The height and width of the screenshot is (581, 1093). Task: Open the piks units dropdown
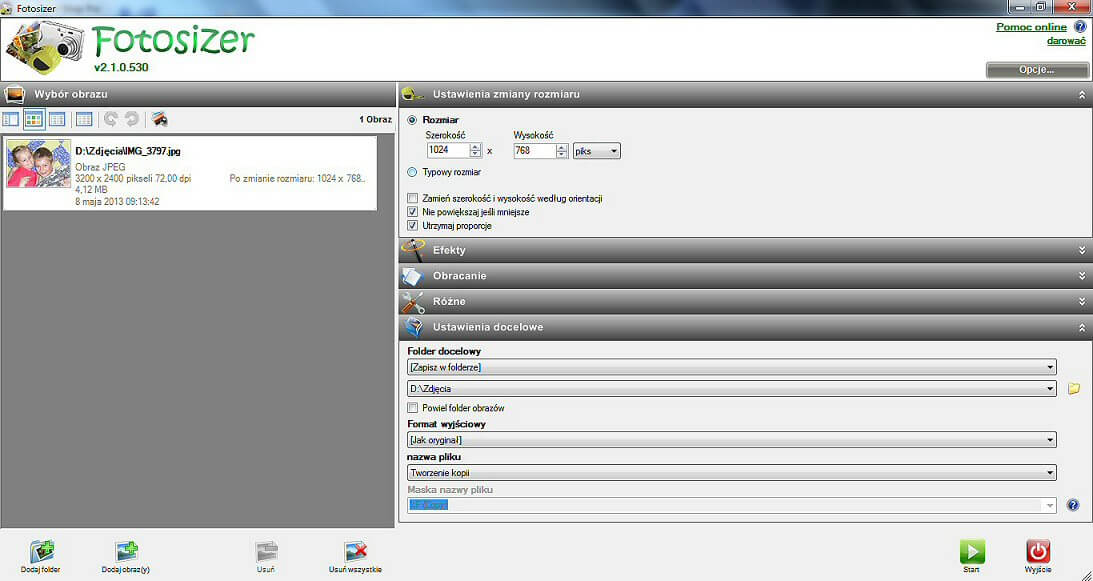coord(597,151)
